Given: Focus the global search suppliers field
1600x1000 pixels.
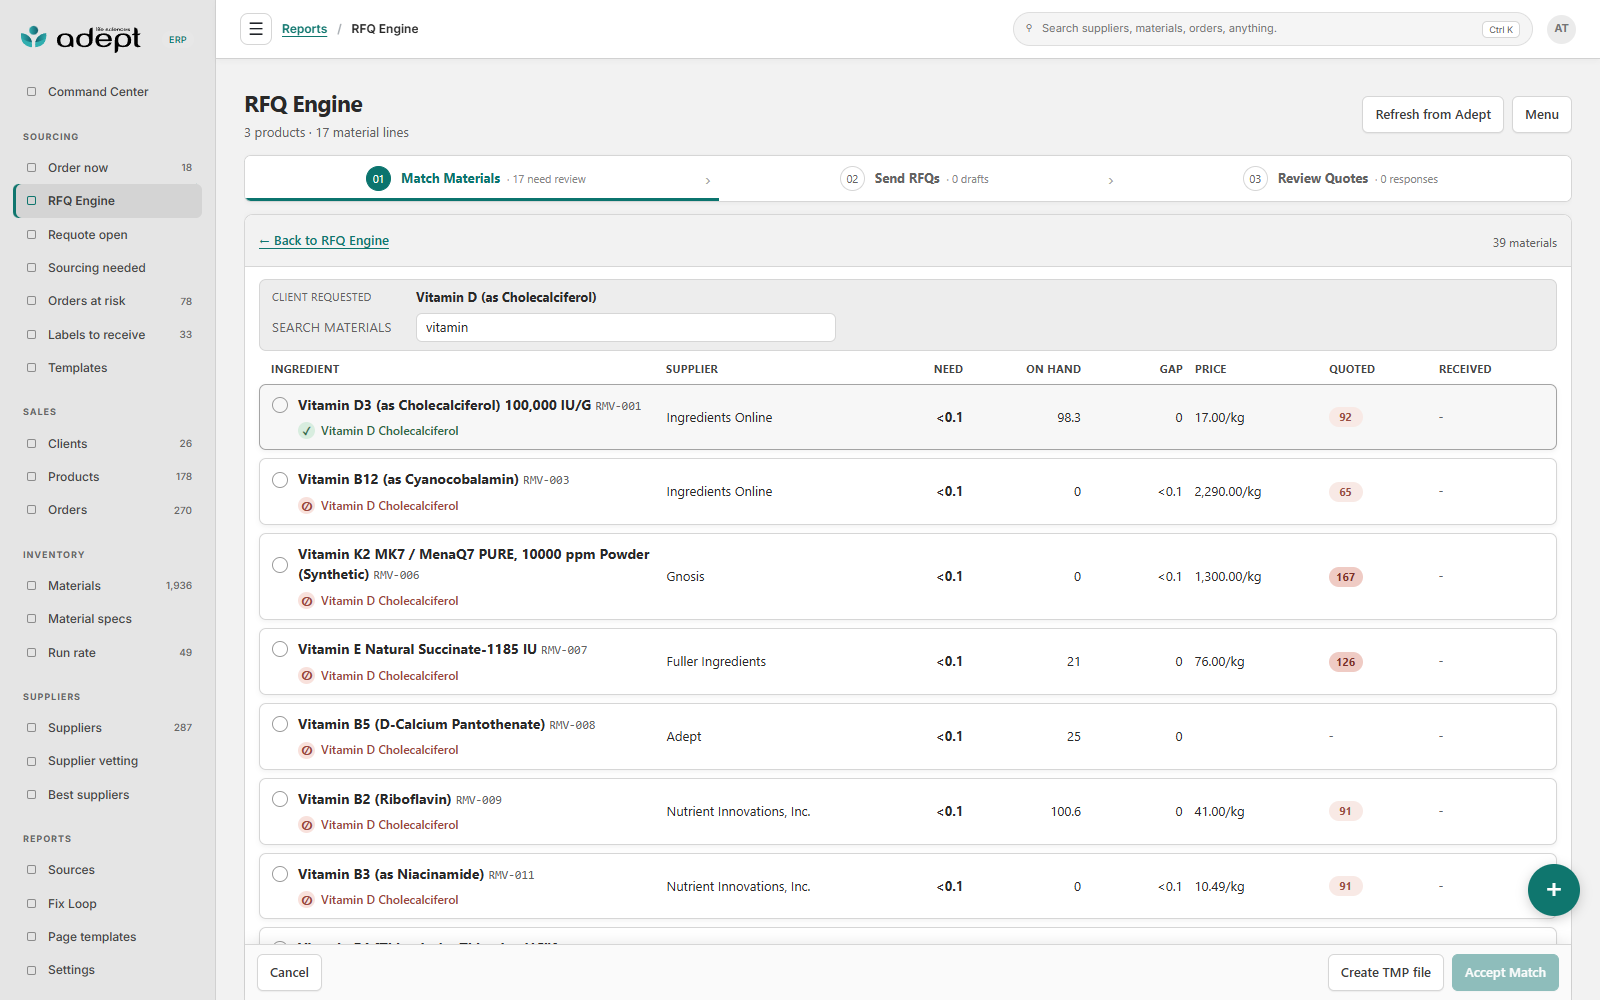Looking at the screenshot, I should pyautogui.click(x=1272, y=29).
